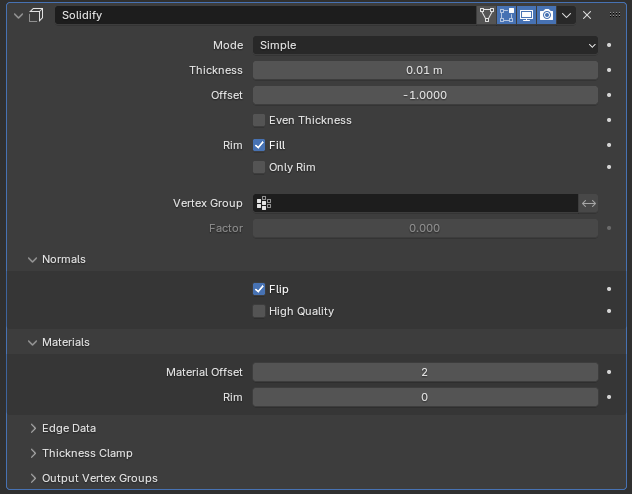The height and width of the screenshot is (494, 632).
Task: Remove the Solidify modifier with X icon
Action: tap(587, 15)
